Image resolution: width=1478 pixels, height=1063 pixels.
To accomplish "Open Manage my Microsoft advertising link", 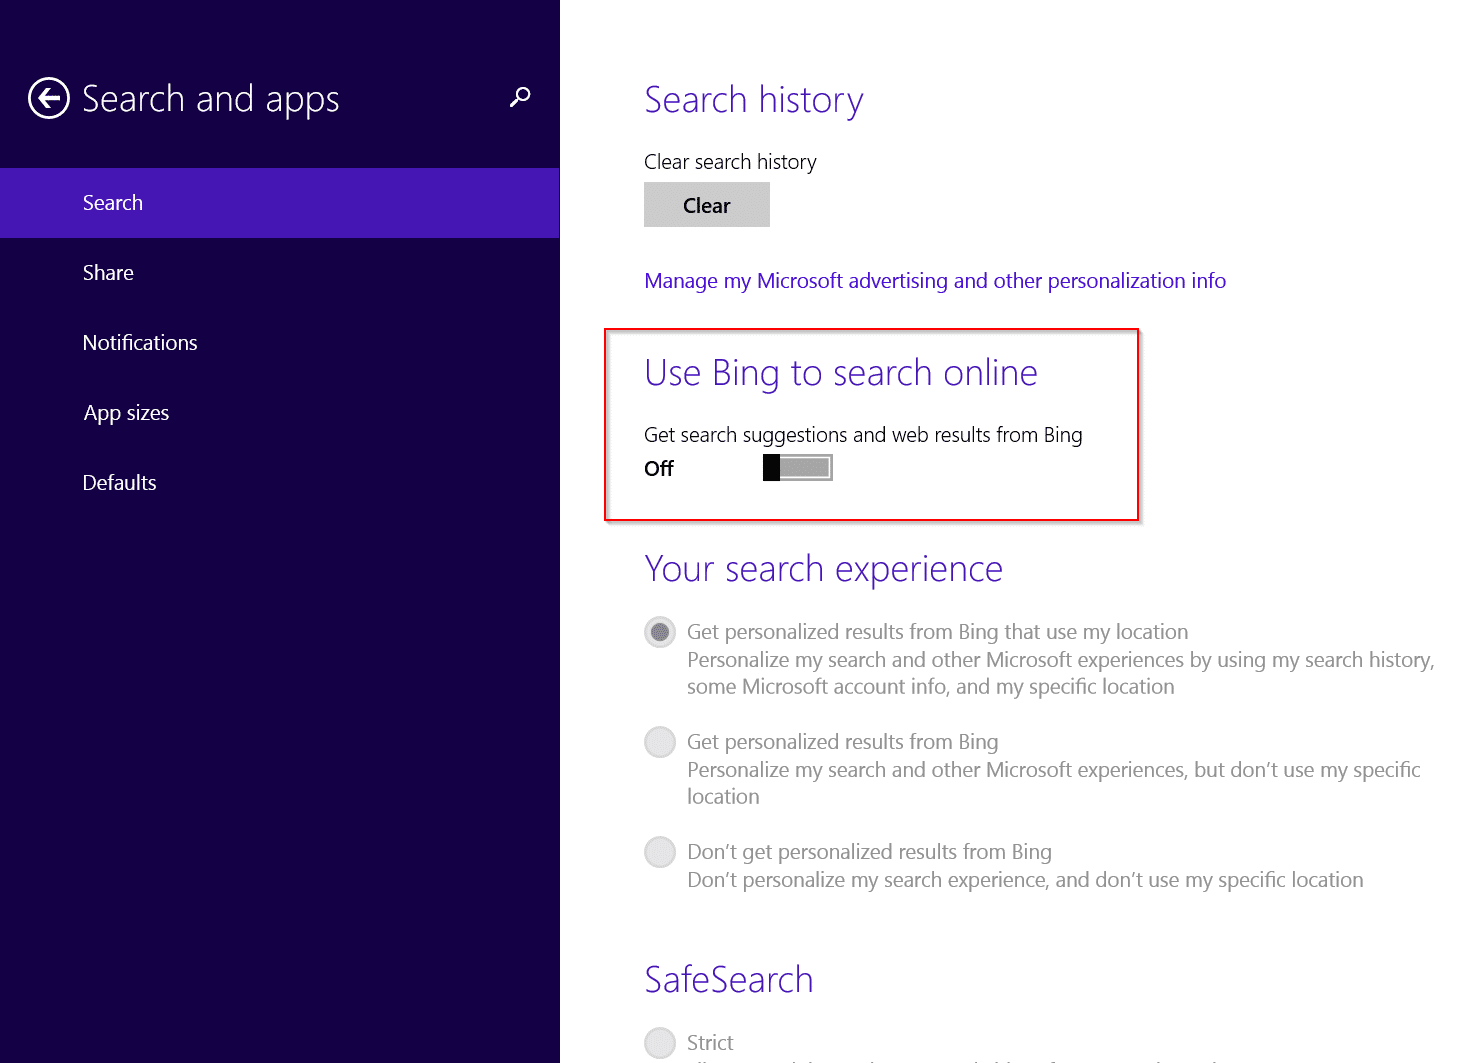I will (934, 281).
